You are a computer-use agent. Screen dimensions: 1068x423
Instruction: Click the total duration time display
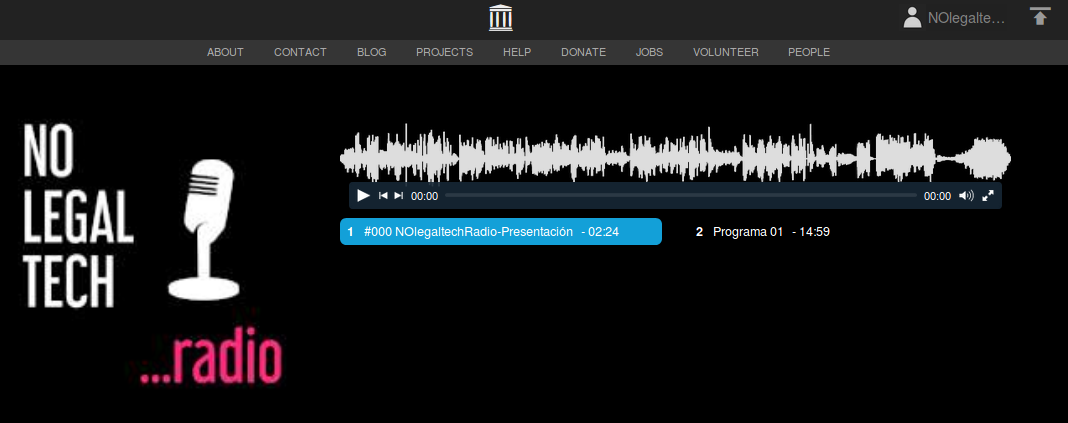click(x=937, y=196)
